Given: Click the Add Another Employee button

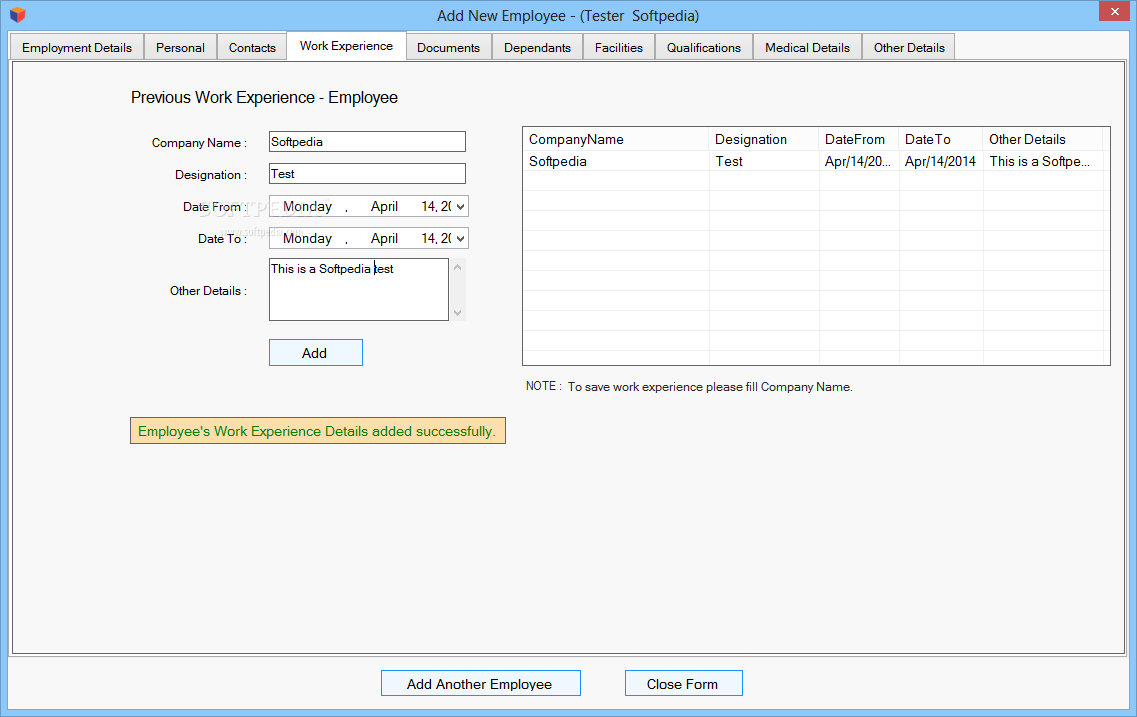Looking at the screenshot, I should tap(480, 684).
